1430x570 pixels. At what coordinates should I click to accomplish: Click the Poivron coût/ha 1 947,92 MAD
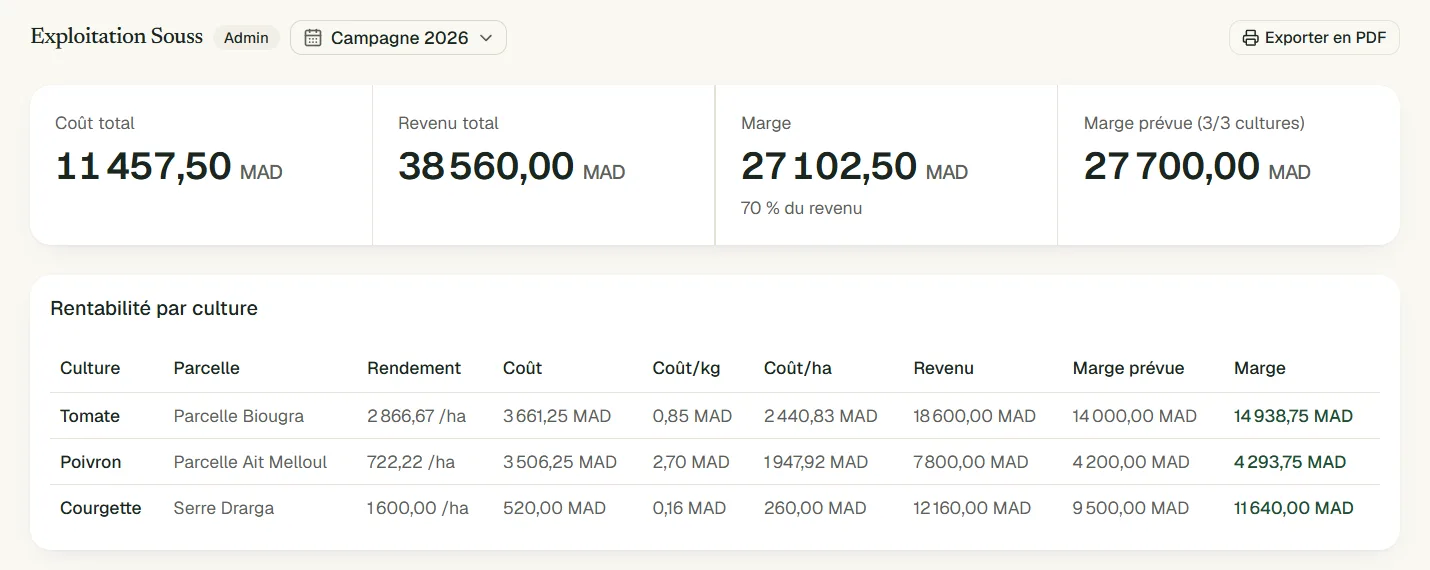(x=816, y=462)
